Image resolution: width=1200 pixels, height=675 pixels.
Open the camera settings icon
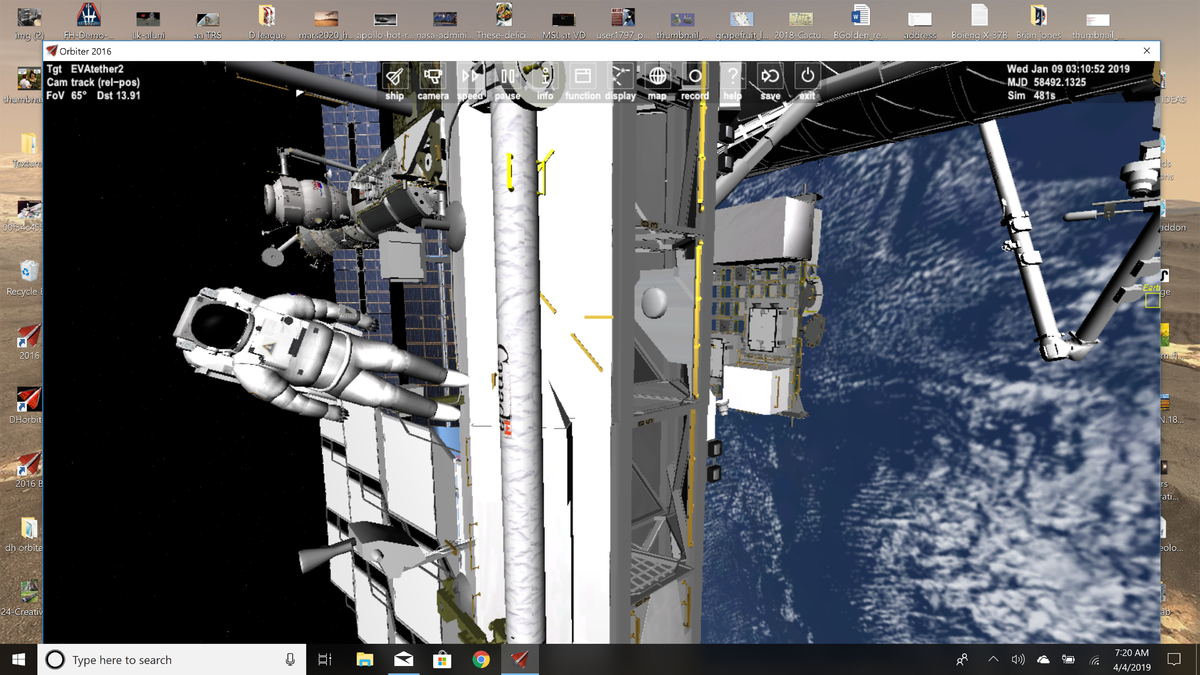pos(432,77)
